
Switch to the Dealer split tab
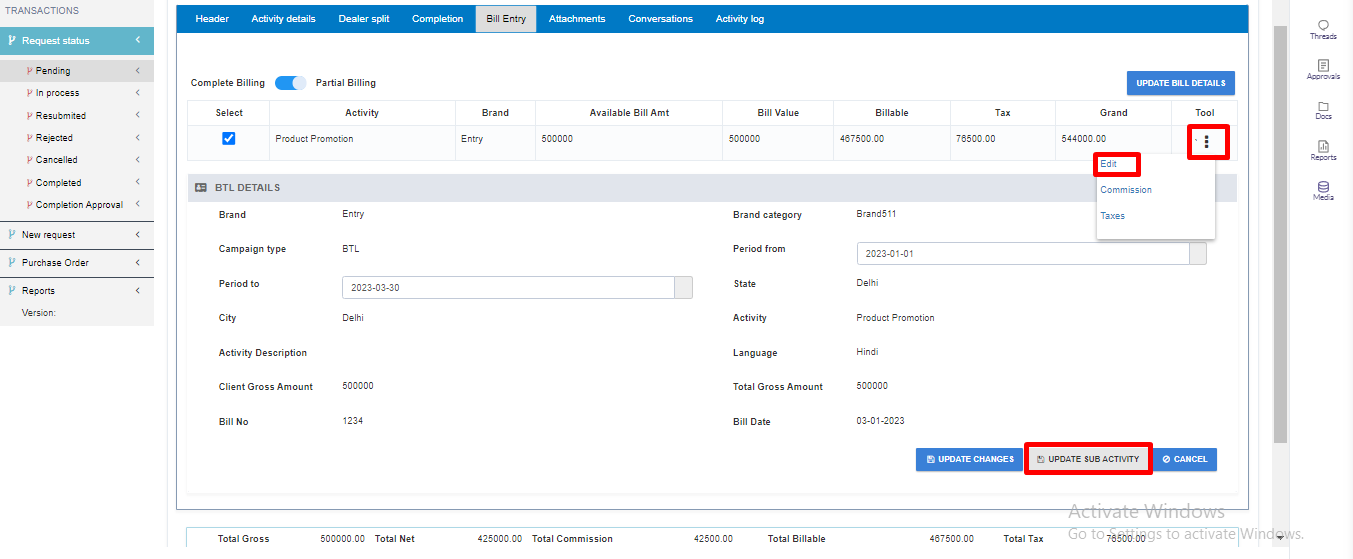click(364, 19)
